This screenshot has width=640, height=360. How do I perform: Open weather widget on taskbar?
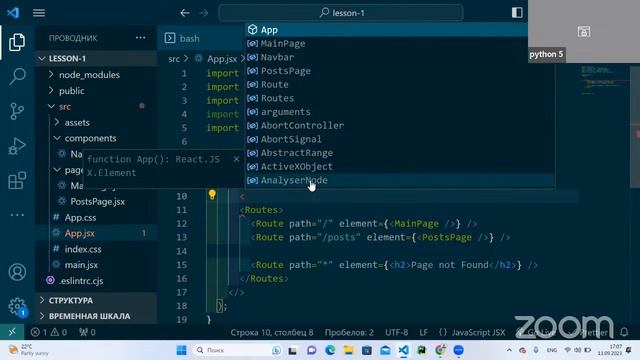pos(29,350)
